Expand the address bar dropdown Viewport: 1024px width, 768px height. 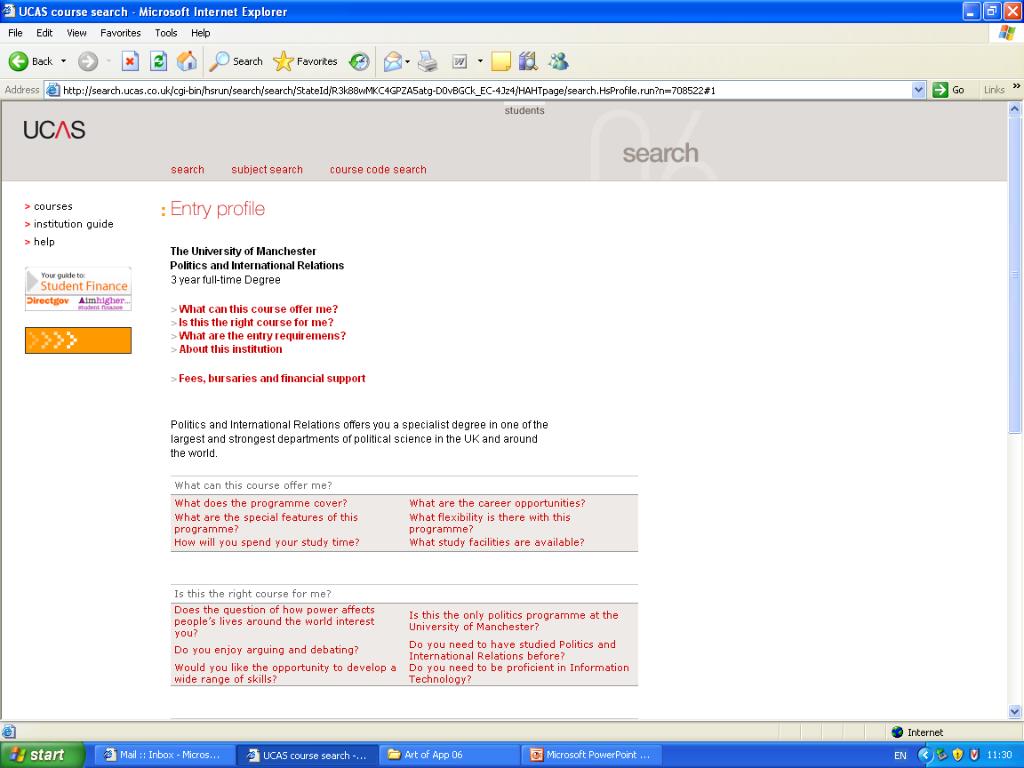tap(918, 90)
